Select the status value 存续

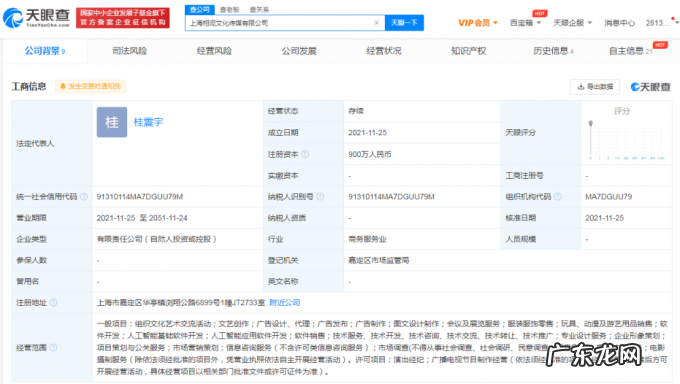click(356, 111)
